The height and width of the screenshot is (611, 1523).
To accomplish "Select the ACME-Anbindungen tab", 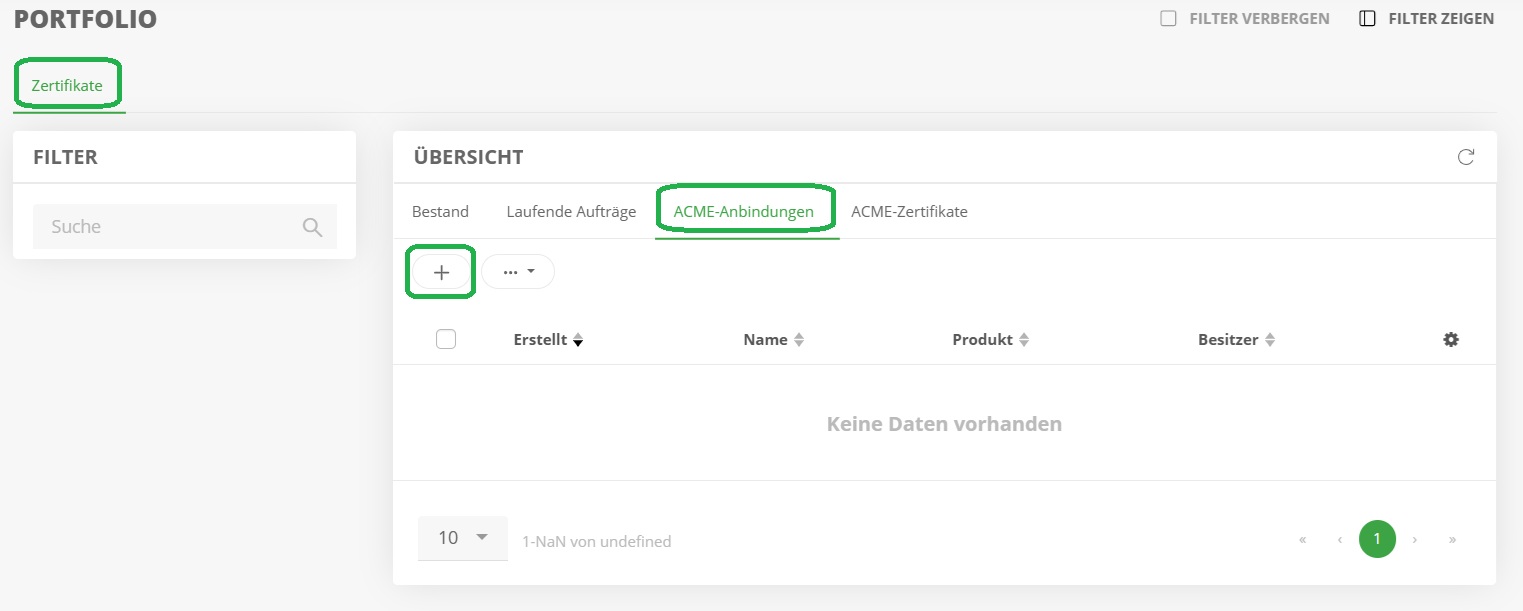I will [x=744, y=212].
